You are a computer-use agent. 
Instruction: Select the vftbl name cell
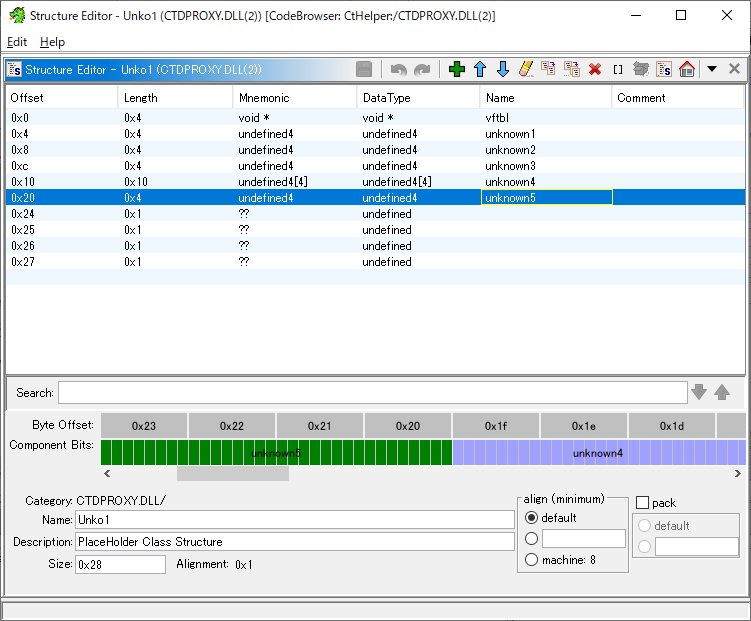pos(546,118)
